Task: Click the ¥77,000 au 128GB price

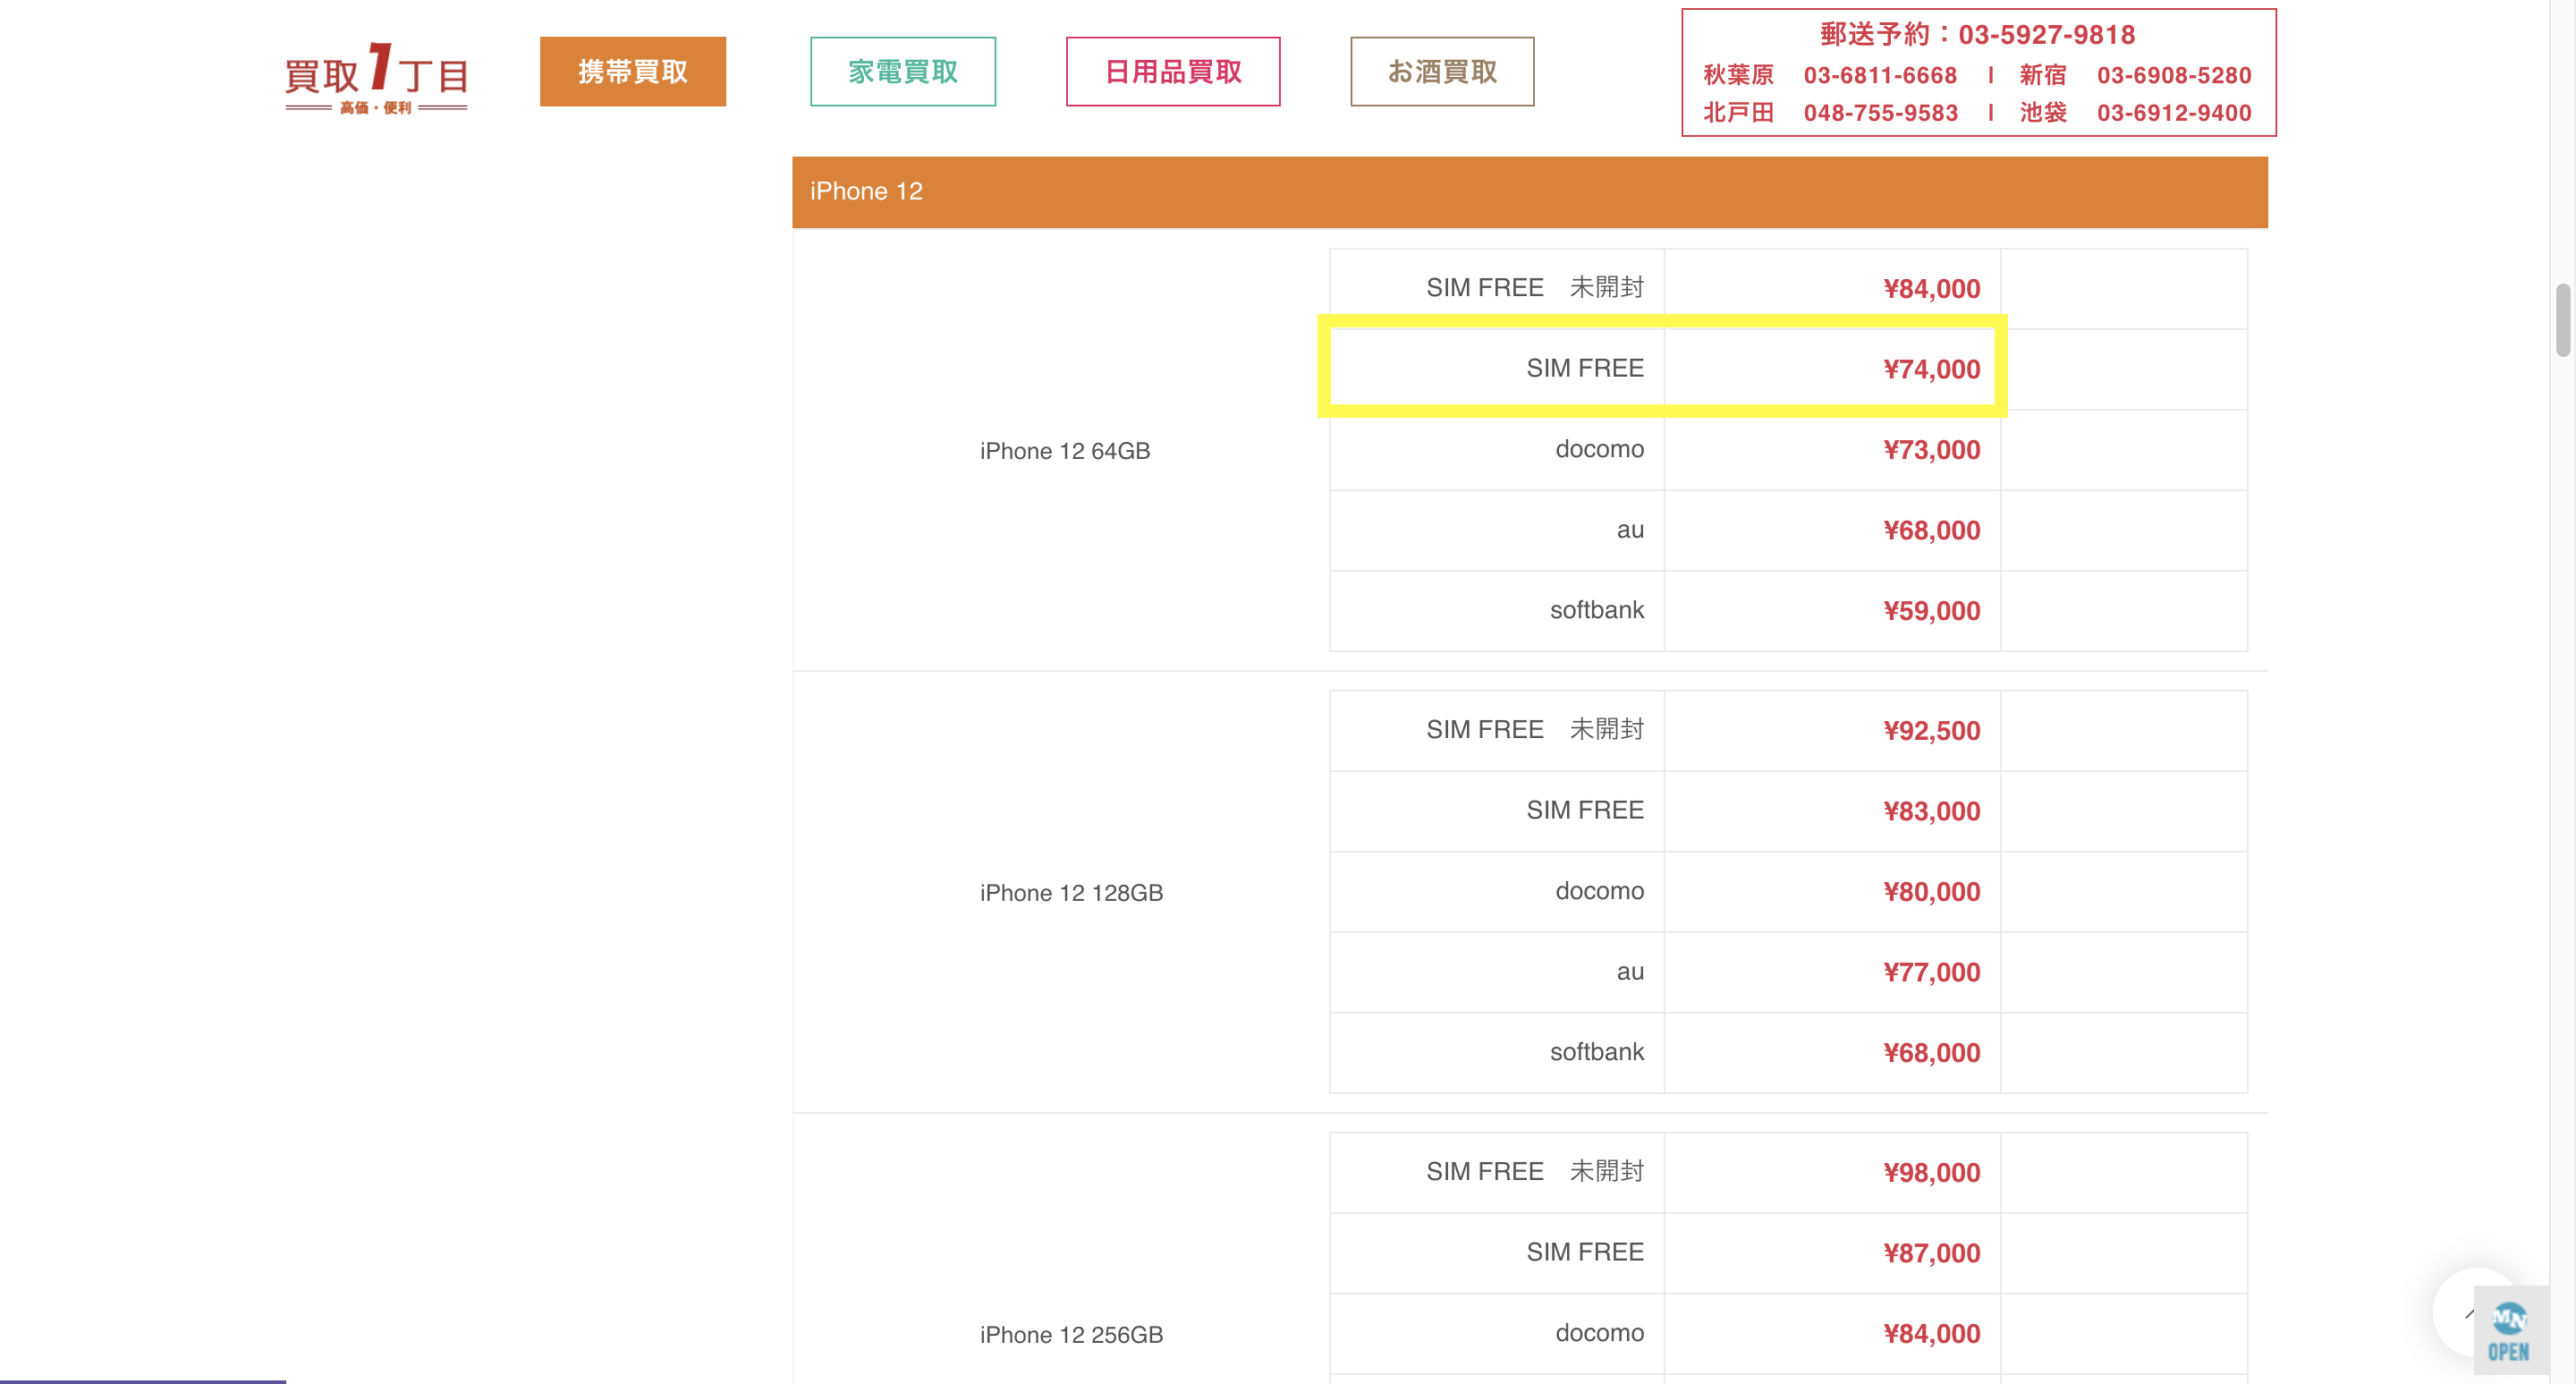Action: point(1931,972)
